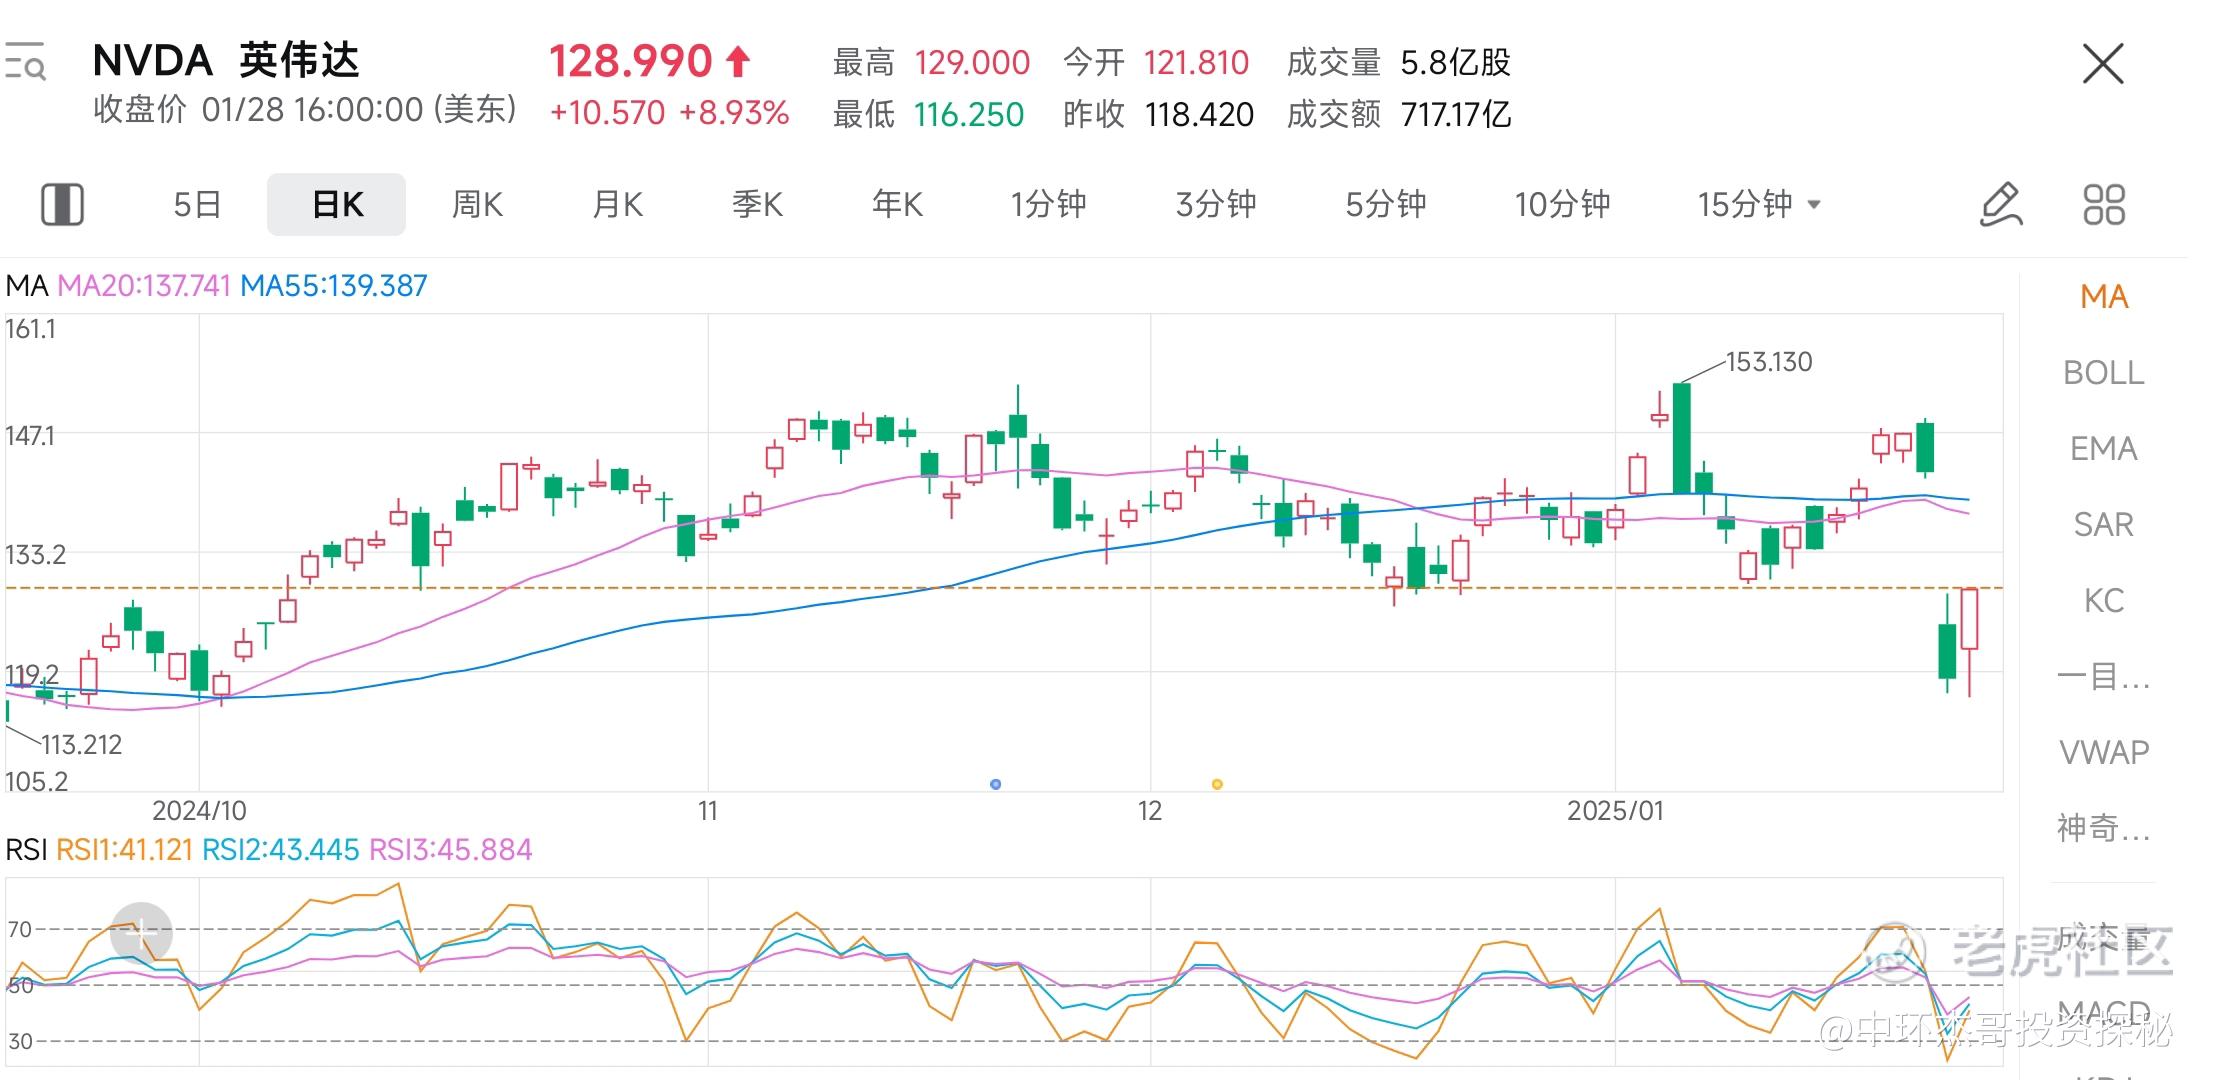Select the 10分钟 chart tab
2217x1080 pixels.
click(1562, 204)
